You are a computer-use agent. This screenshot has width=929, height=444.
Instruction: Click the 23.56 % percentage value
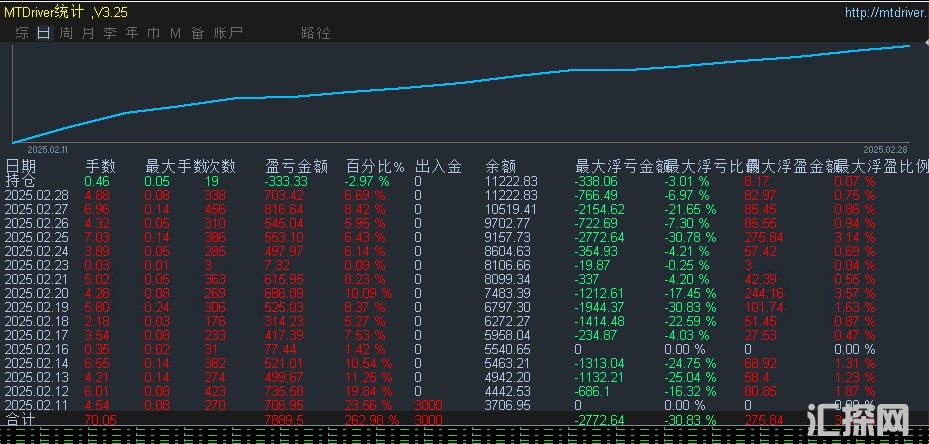click(369, 405)
